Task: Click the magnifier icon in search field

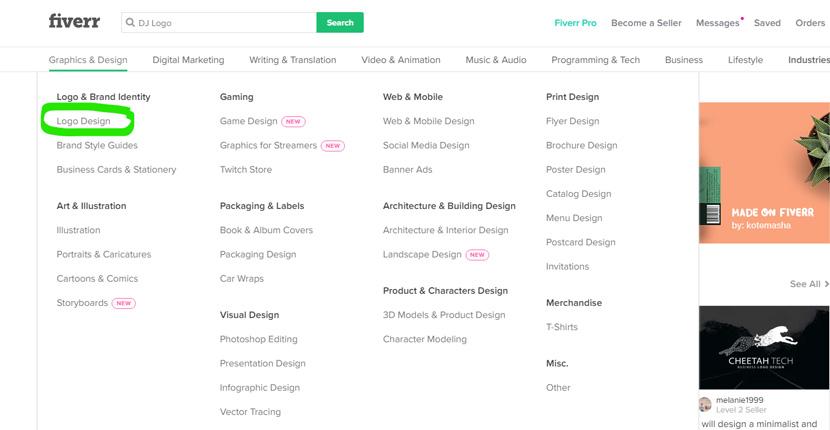Action: pyautogui.click(x=130, y=23)
